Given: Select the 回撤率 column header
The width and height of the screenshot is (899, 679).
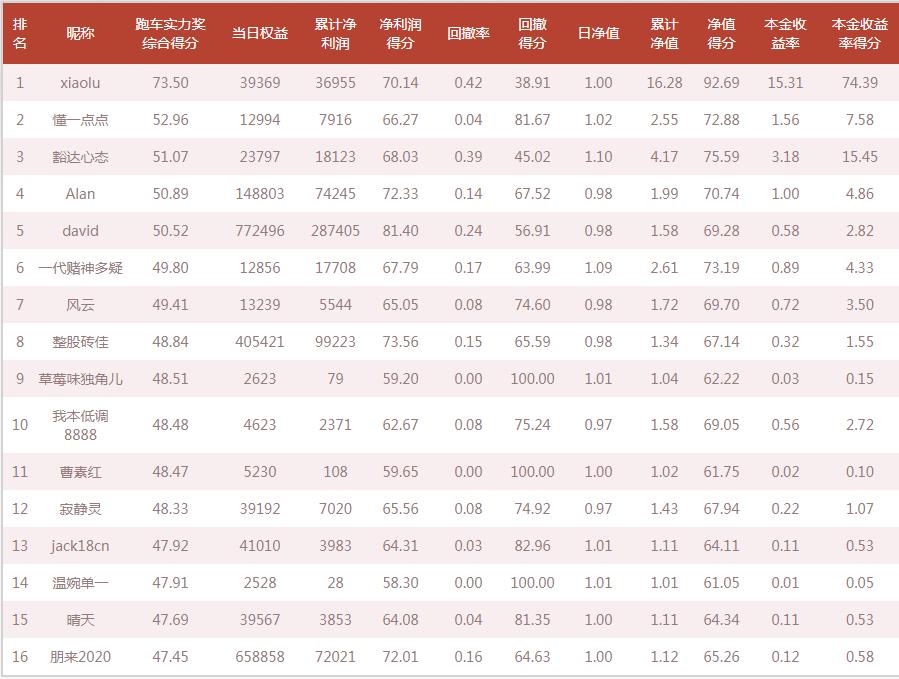Looking at the screenshot, I should pos(468,34).
